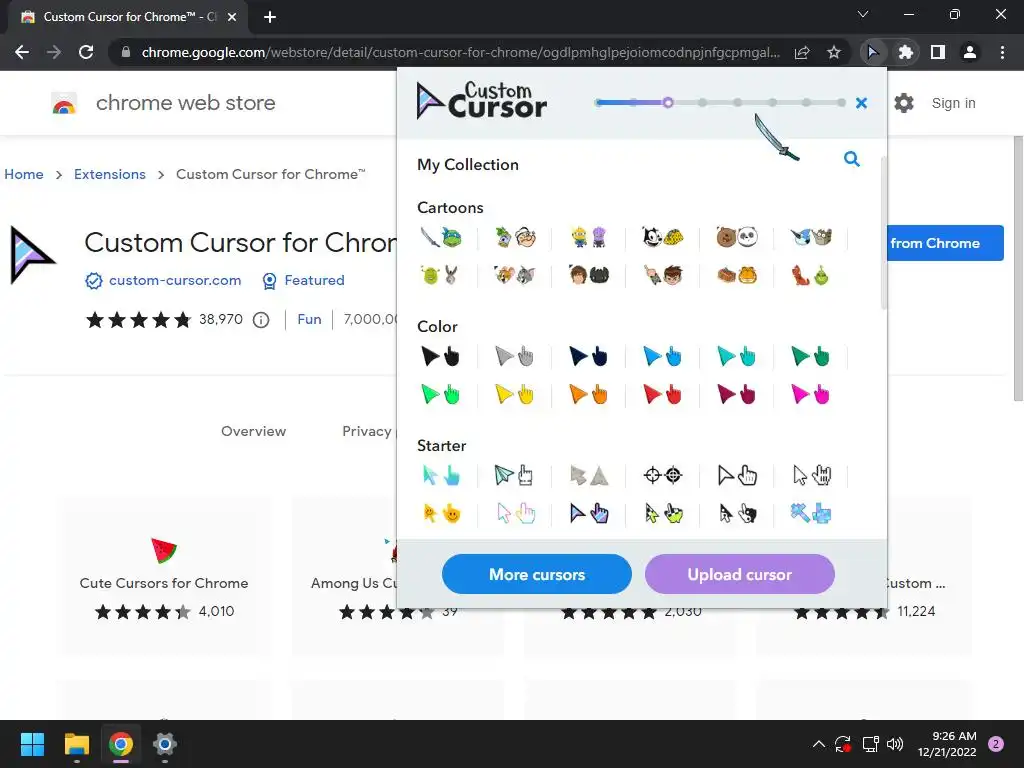This screenshot has height=768, width=1024.
Task: Close the Custom Cursor browser tab
Action: point(232,17)
